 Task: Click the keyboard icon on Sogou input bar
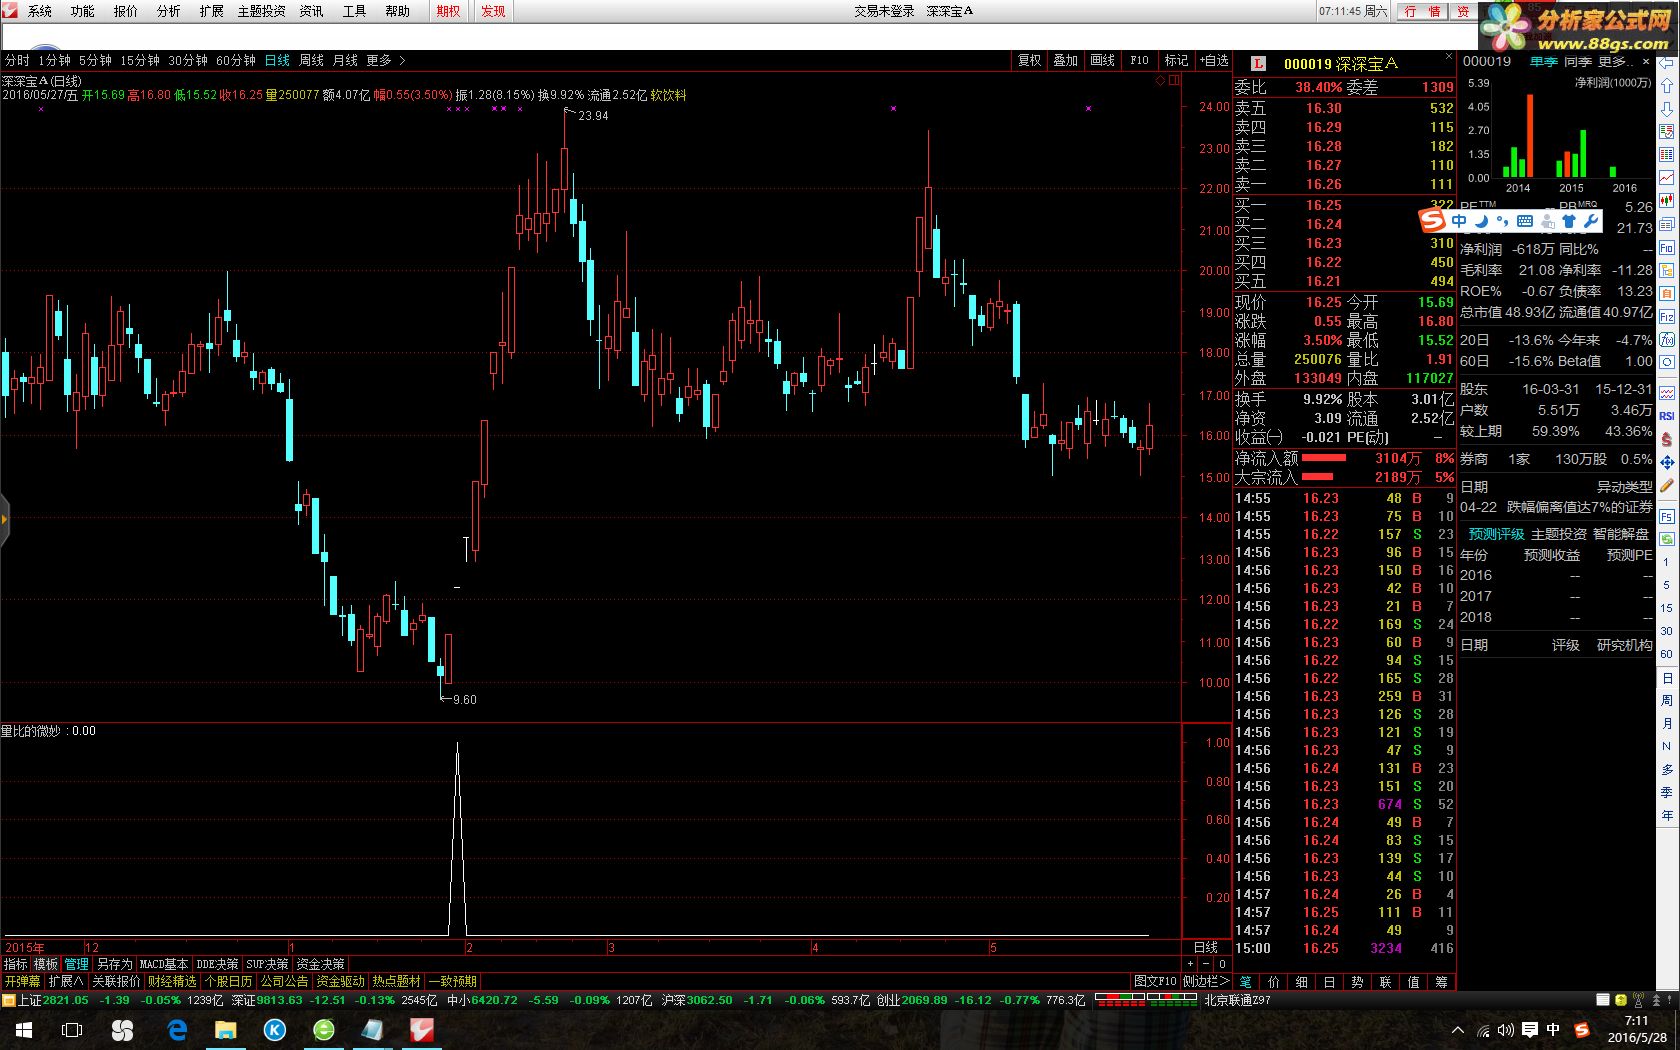1524,221
